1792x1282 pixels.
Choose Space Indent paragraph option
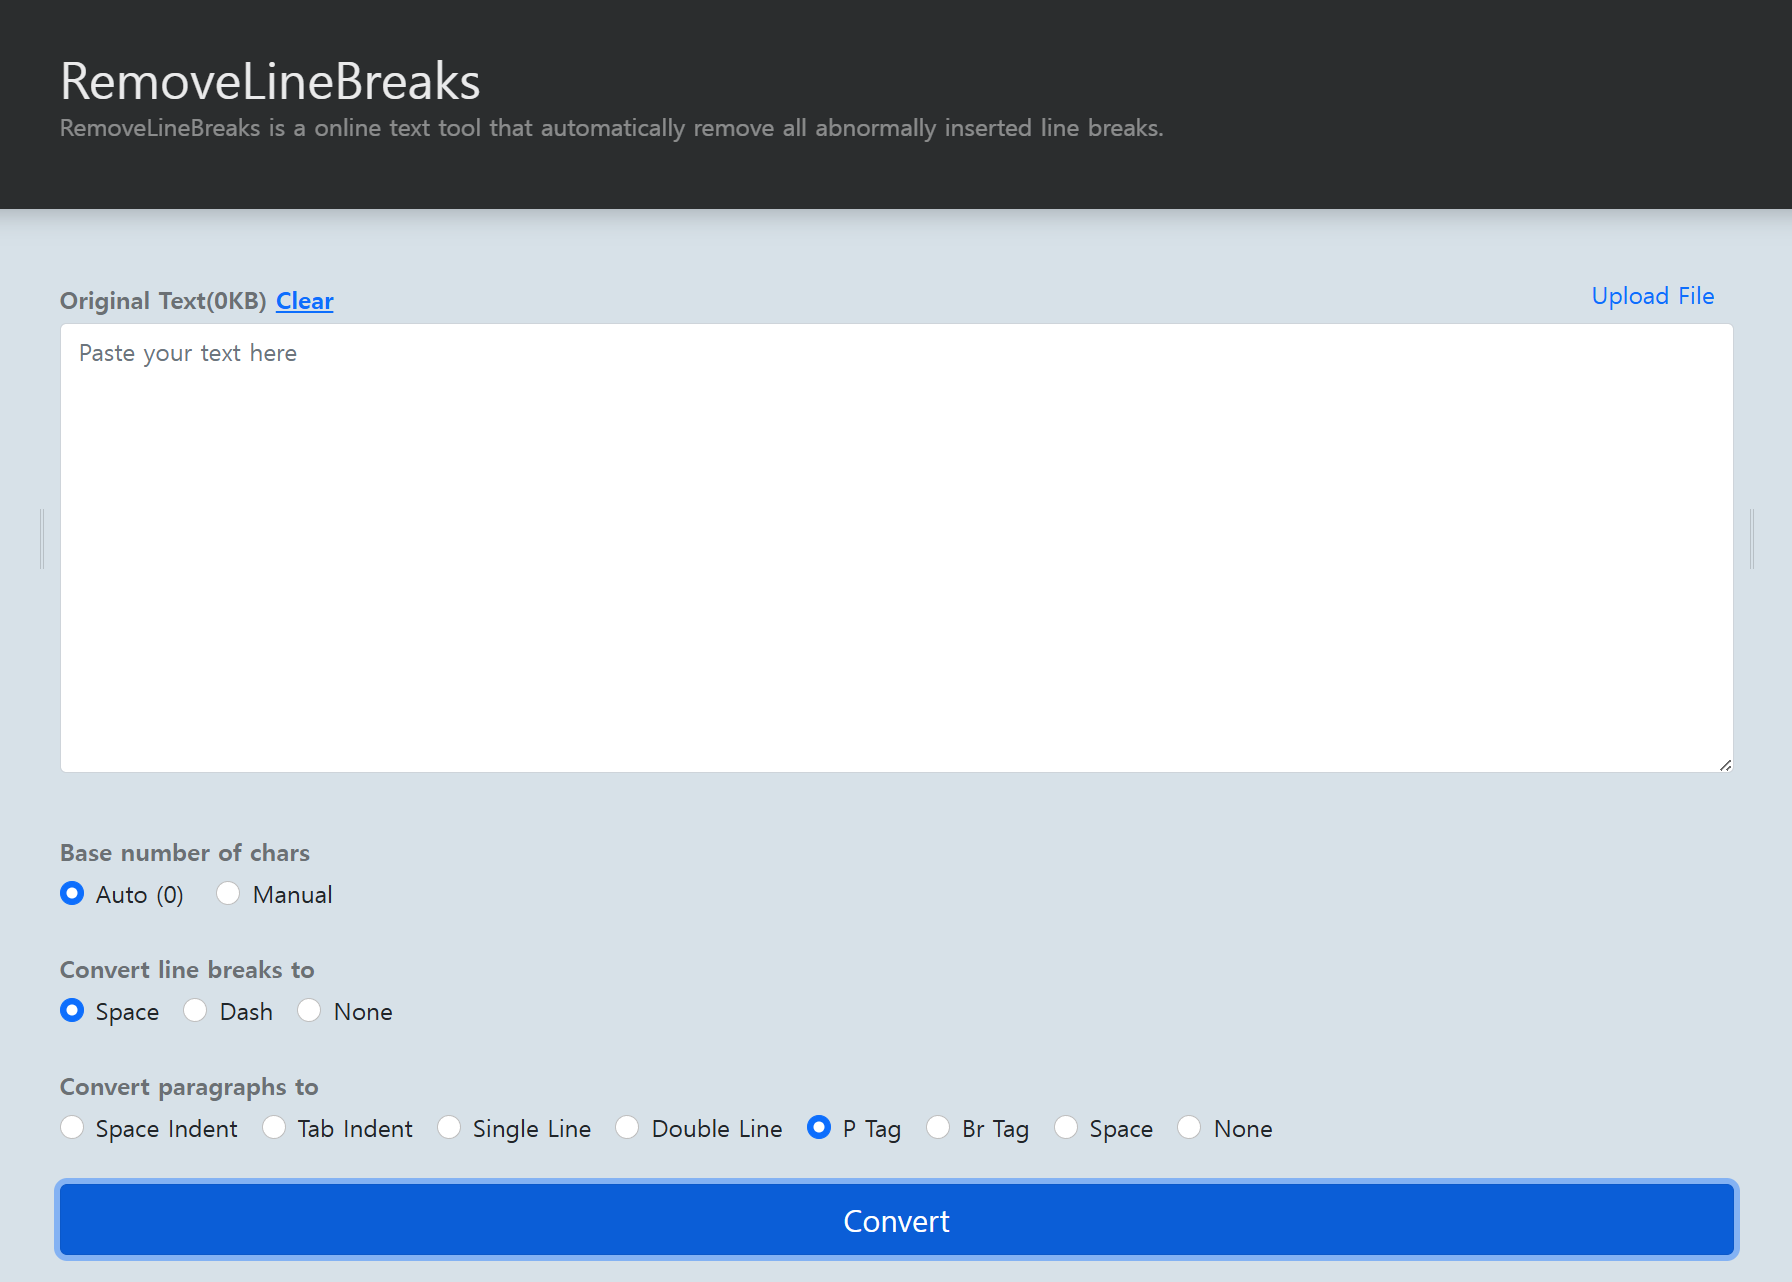[x=72, y=1127]
